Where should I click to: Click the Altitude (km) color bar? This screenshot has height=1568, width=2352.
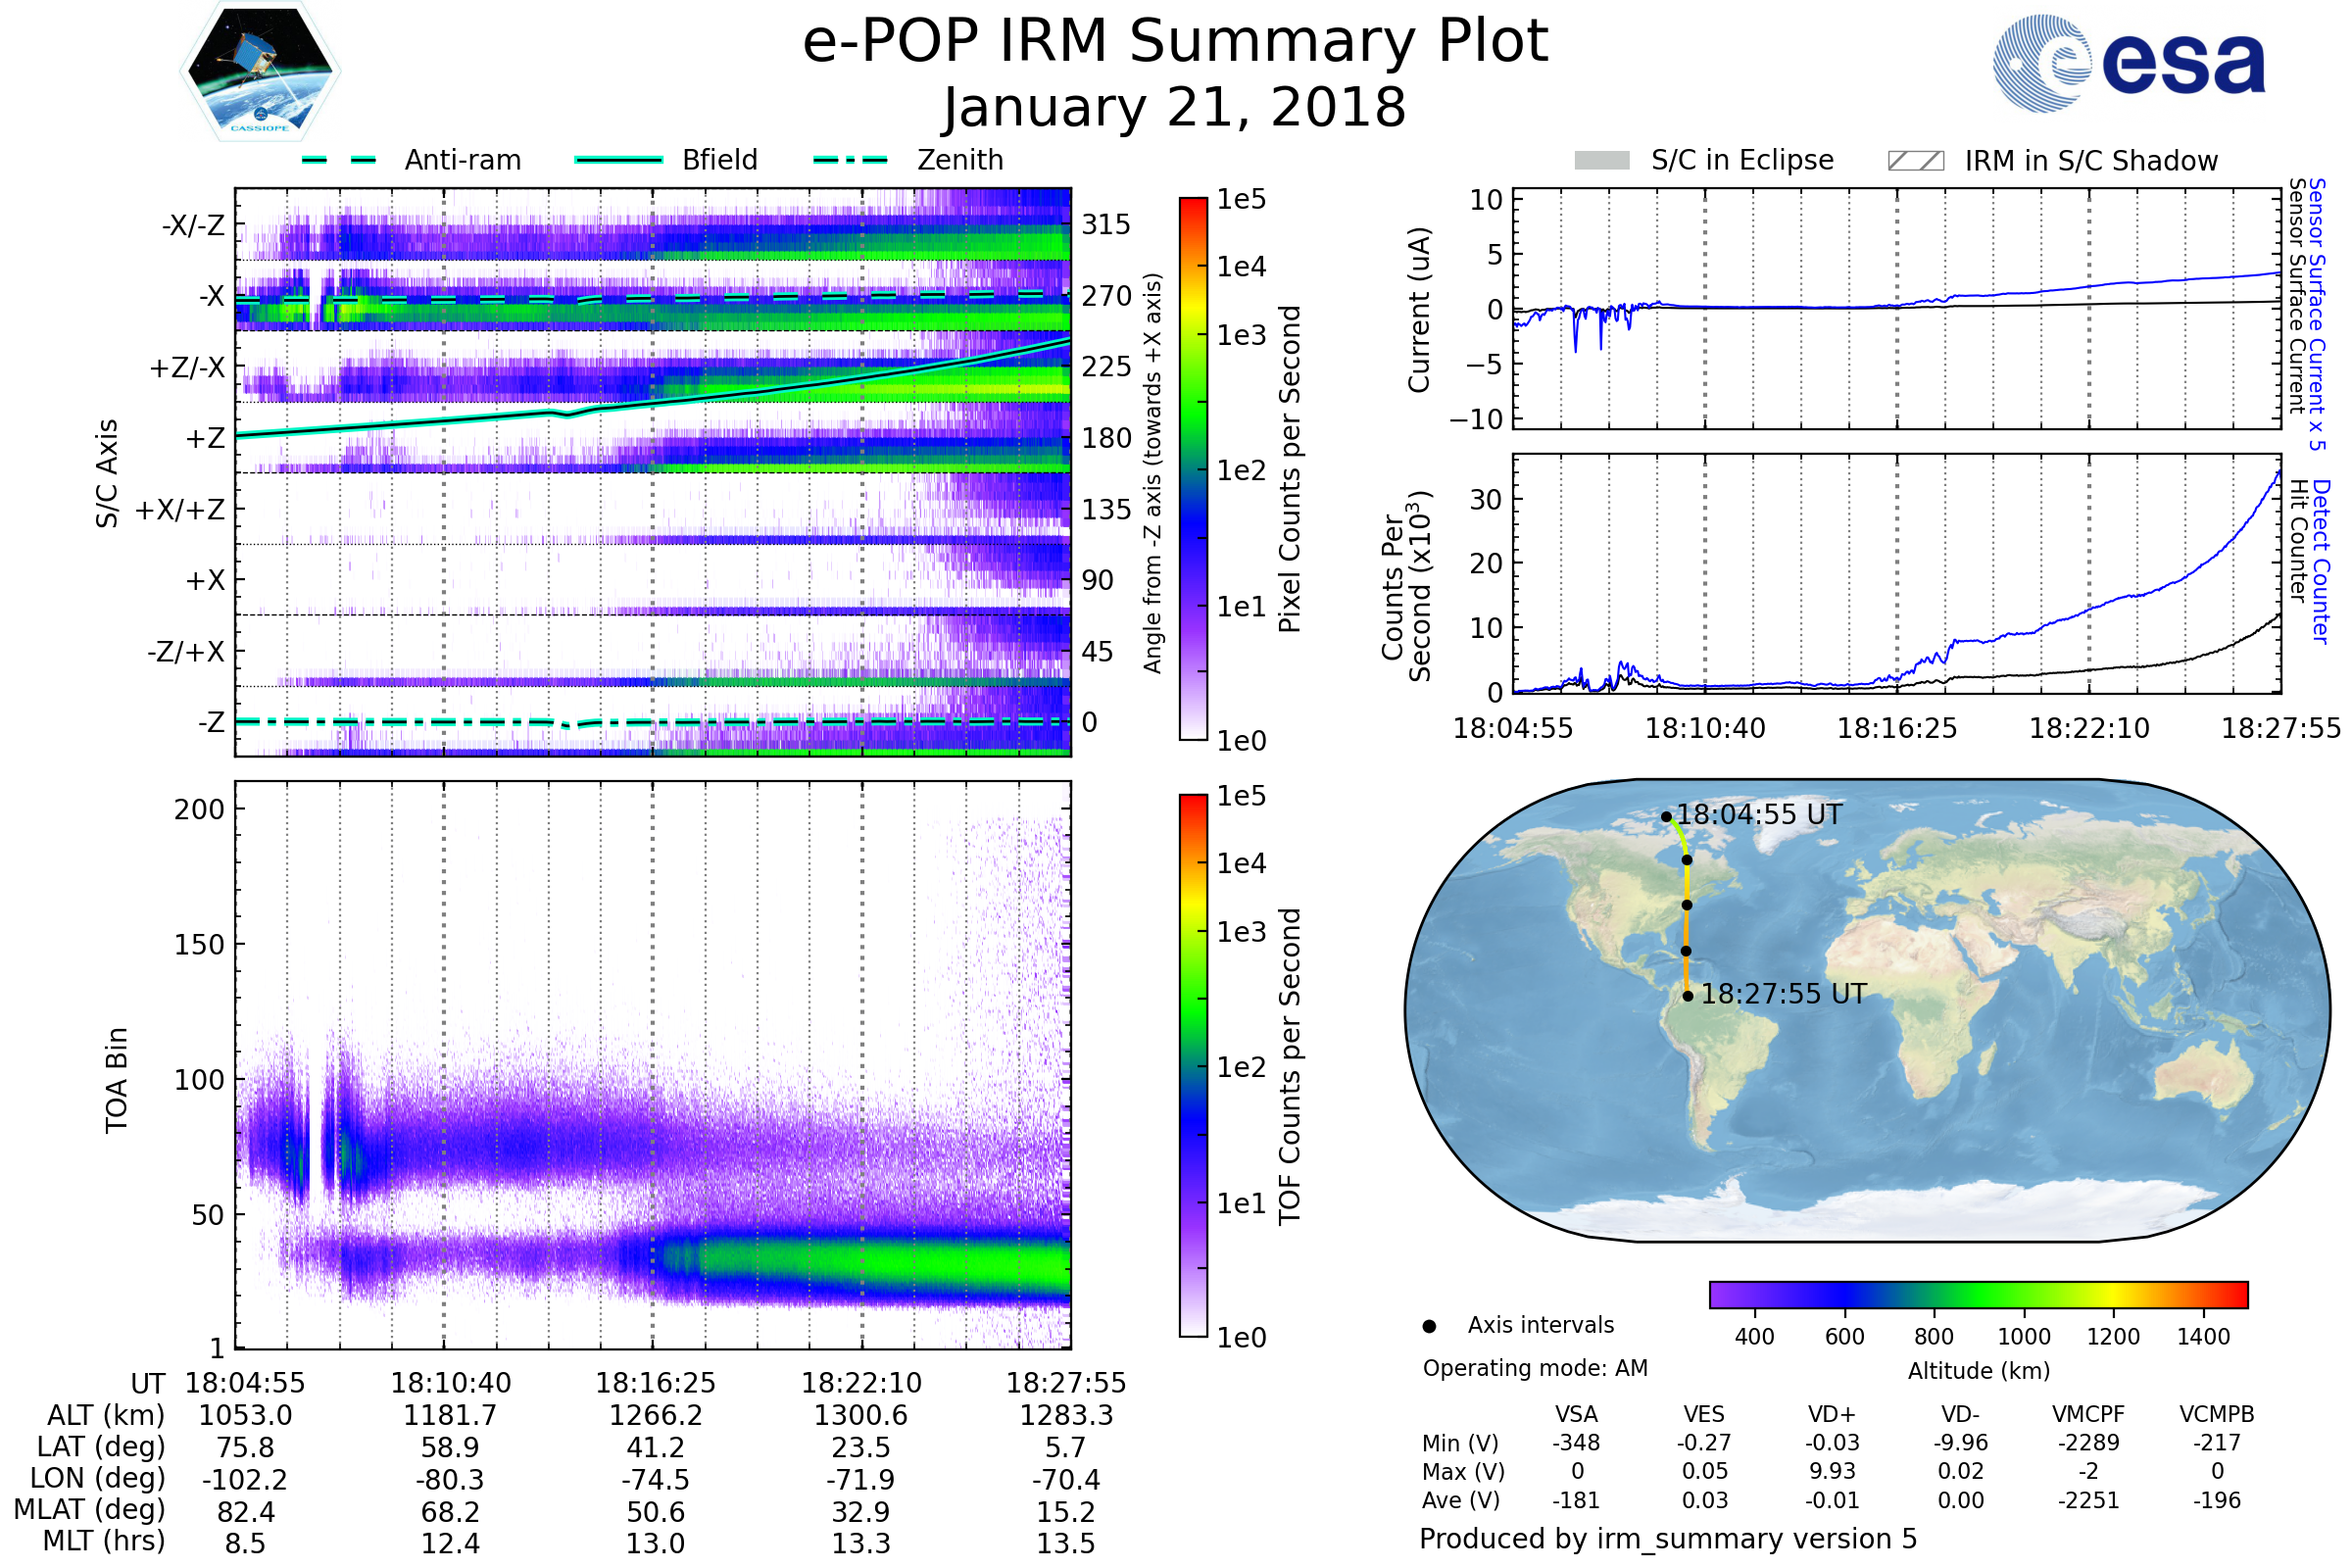click(x=1978, y=1294)
